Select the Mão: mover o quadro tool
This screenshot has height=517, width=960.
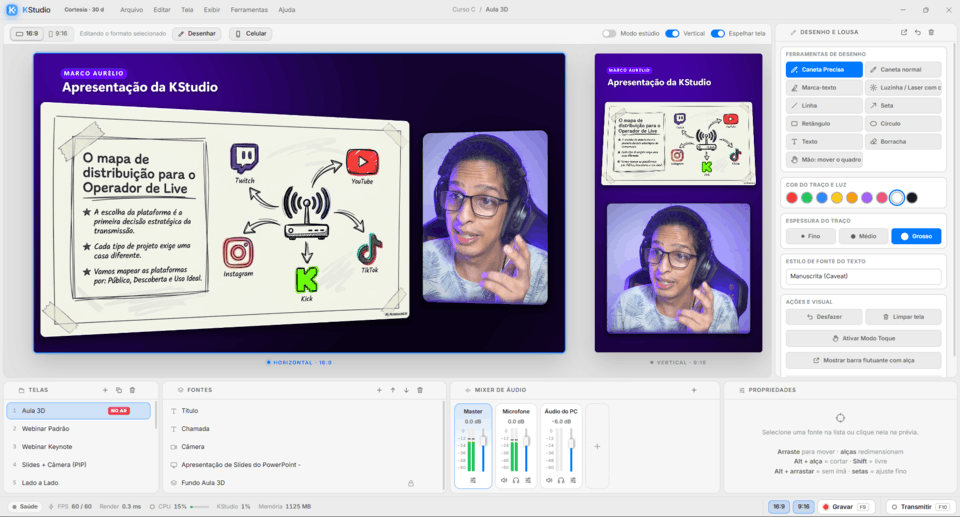pos(824,159)
